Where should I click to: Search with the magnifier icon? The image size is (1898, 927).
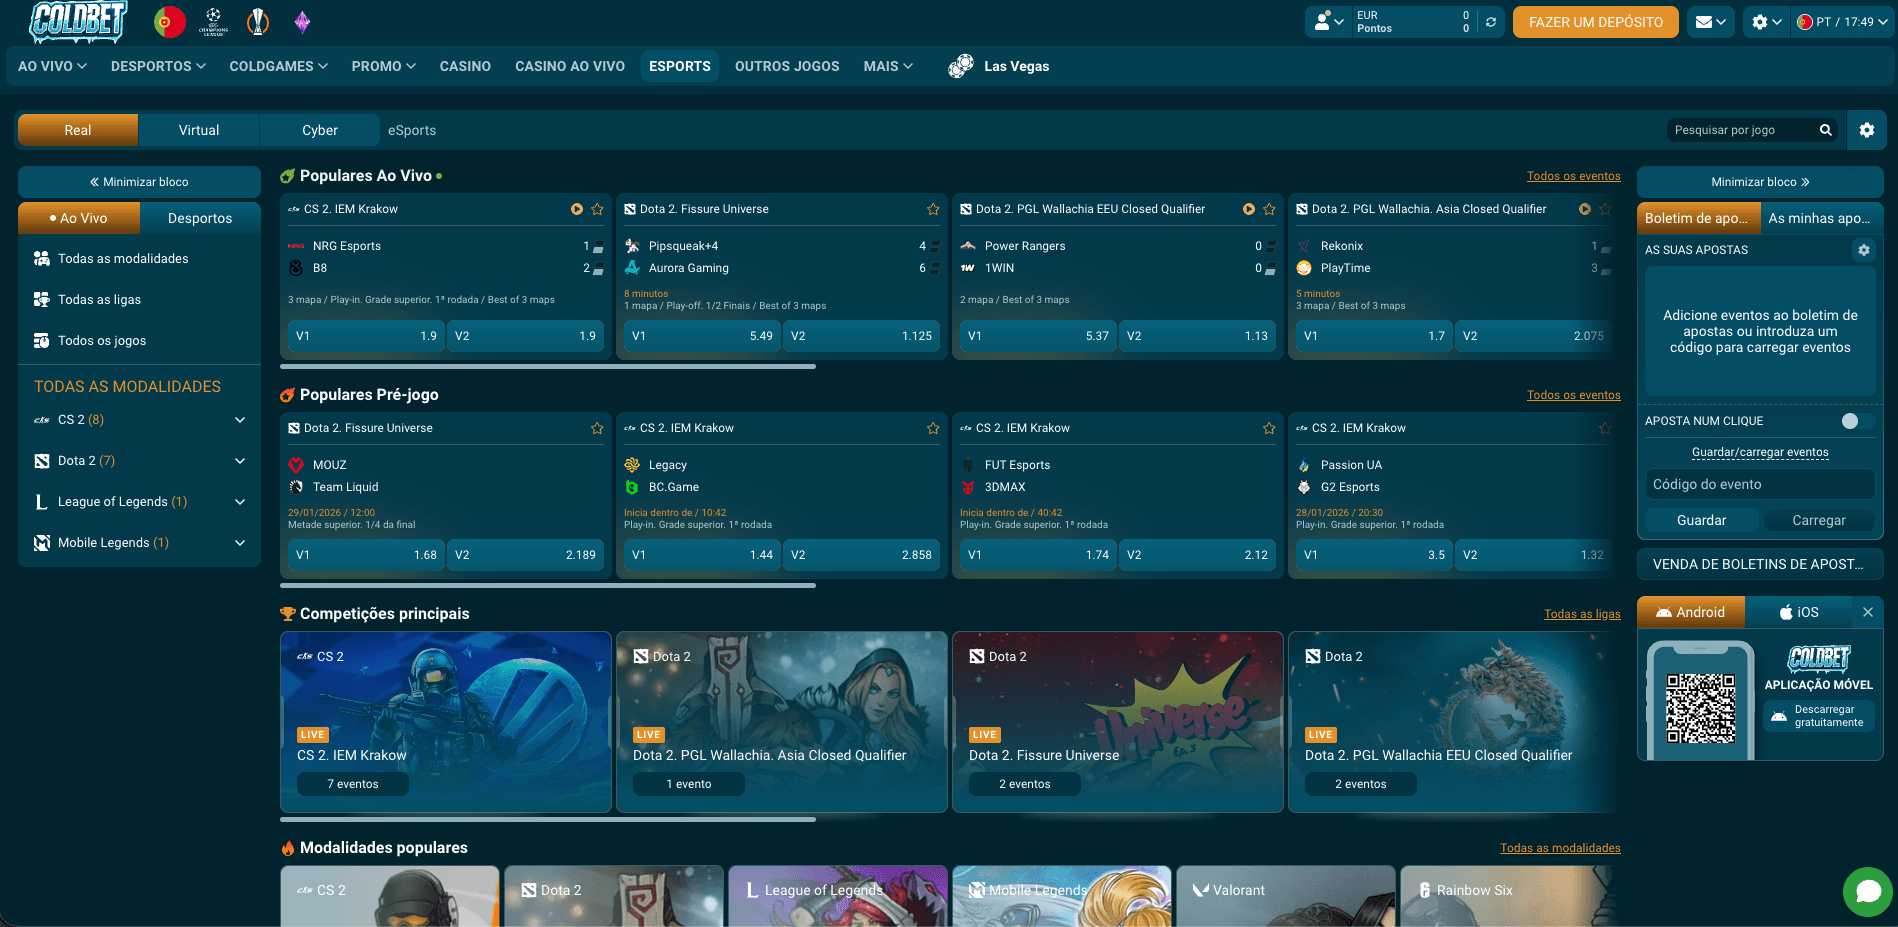[1825, 130]
